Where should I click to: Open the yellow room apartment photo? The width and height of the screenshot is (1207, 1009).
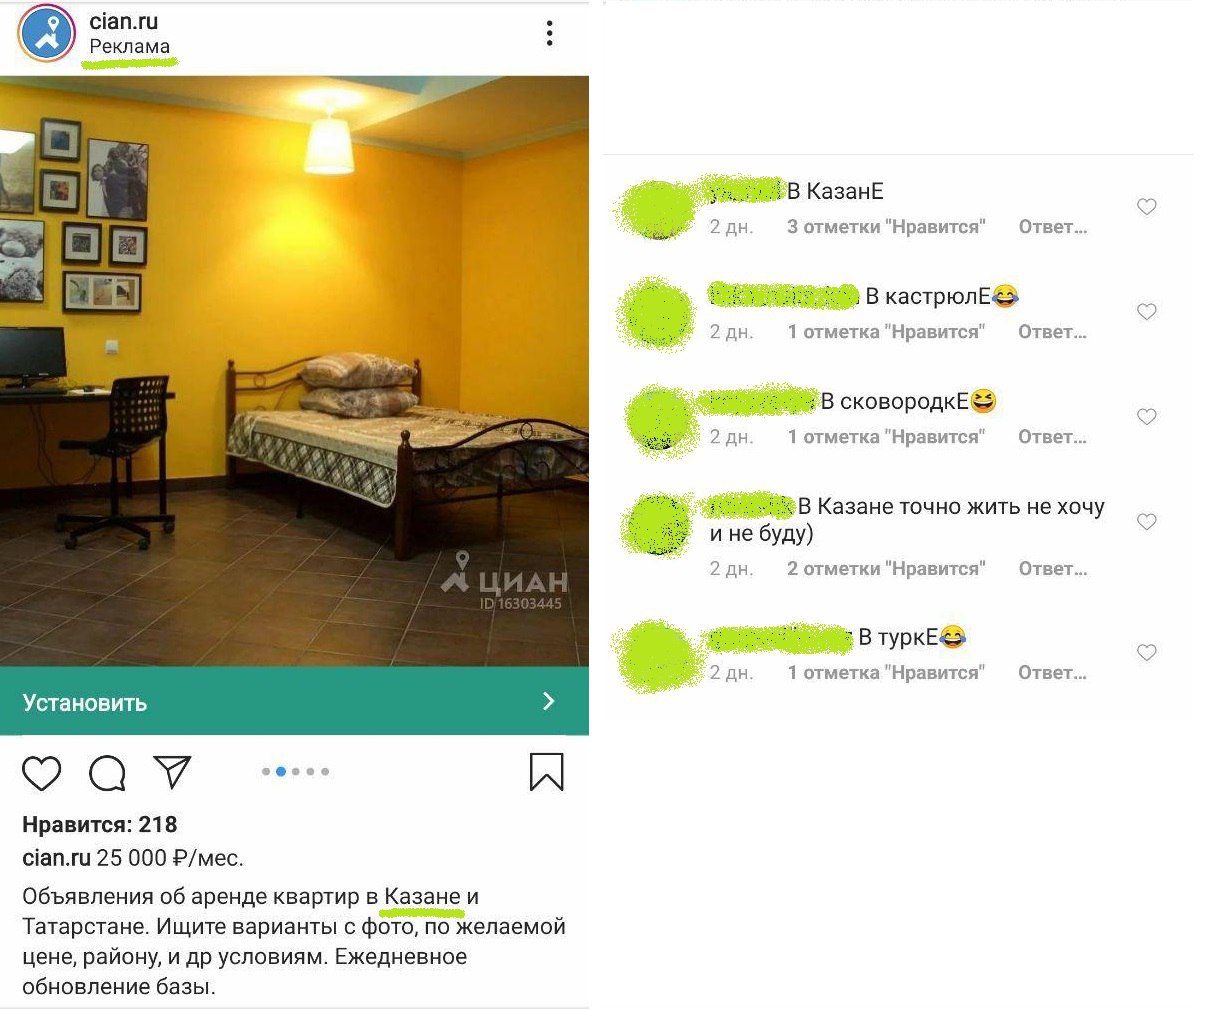[x=294, y=371]
